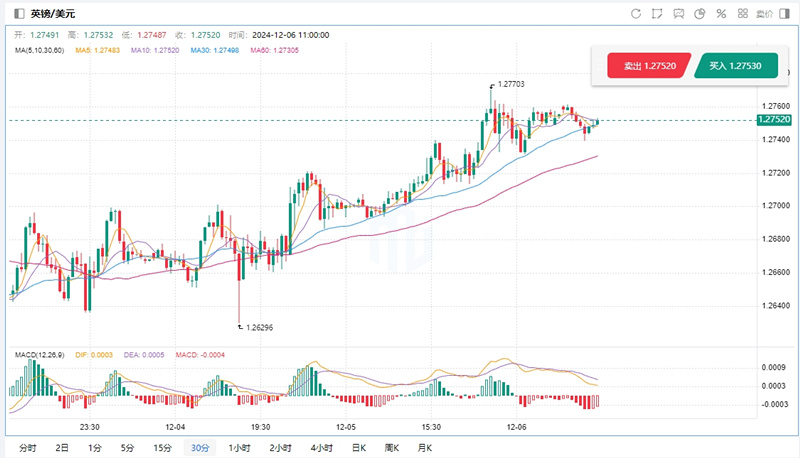
Task: Toggle the 卖价 price display
Action: (x=765, y=14)
